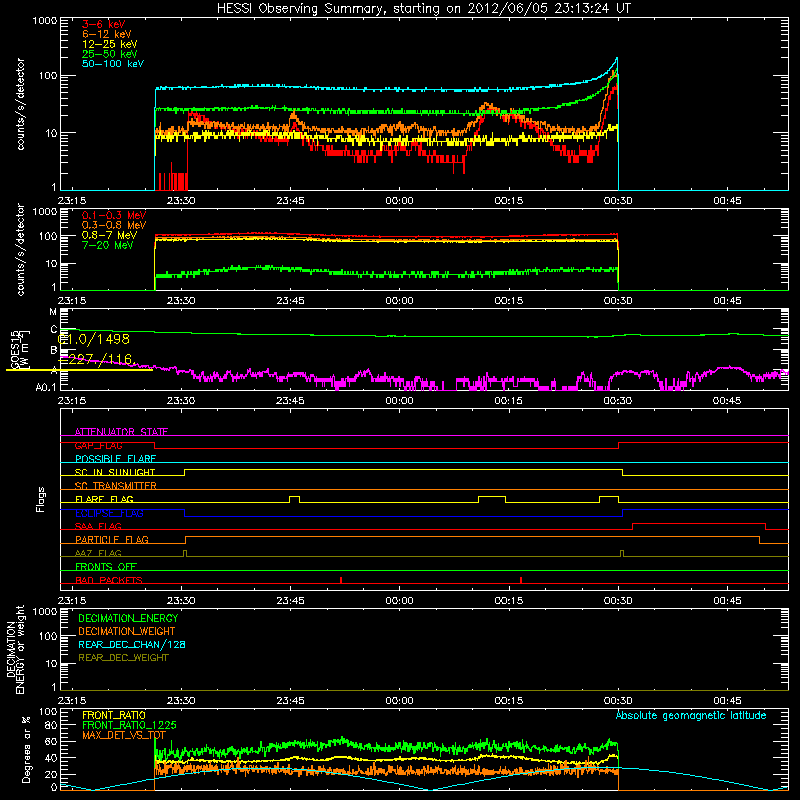Viewport: 800px width, 800px height.
Task: Click the 23:45 tick label under Flags panel
Action: pyautogui.click(x=290, y=601)
